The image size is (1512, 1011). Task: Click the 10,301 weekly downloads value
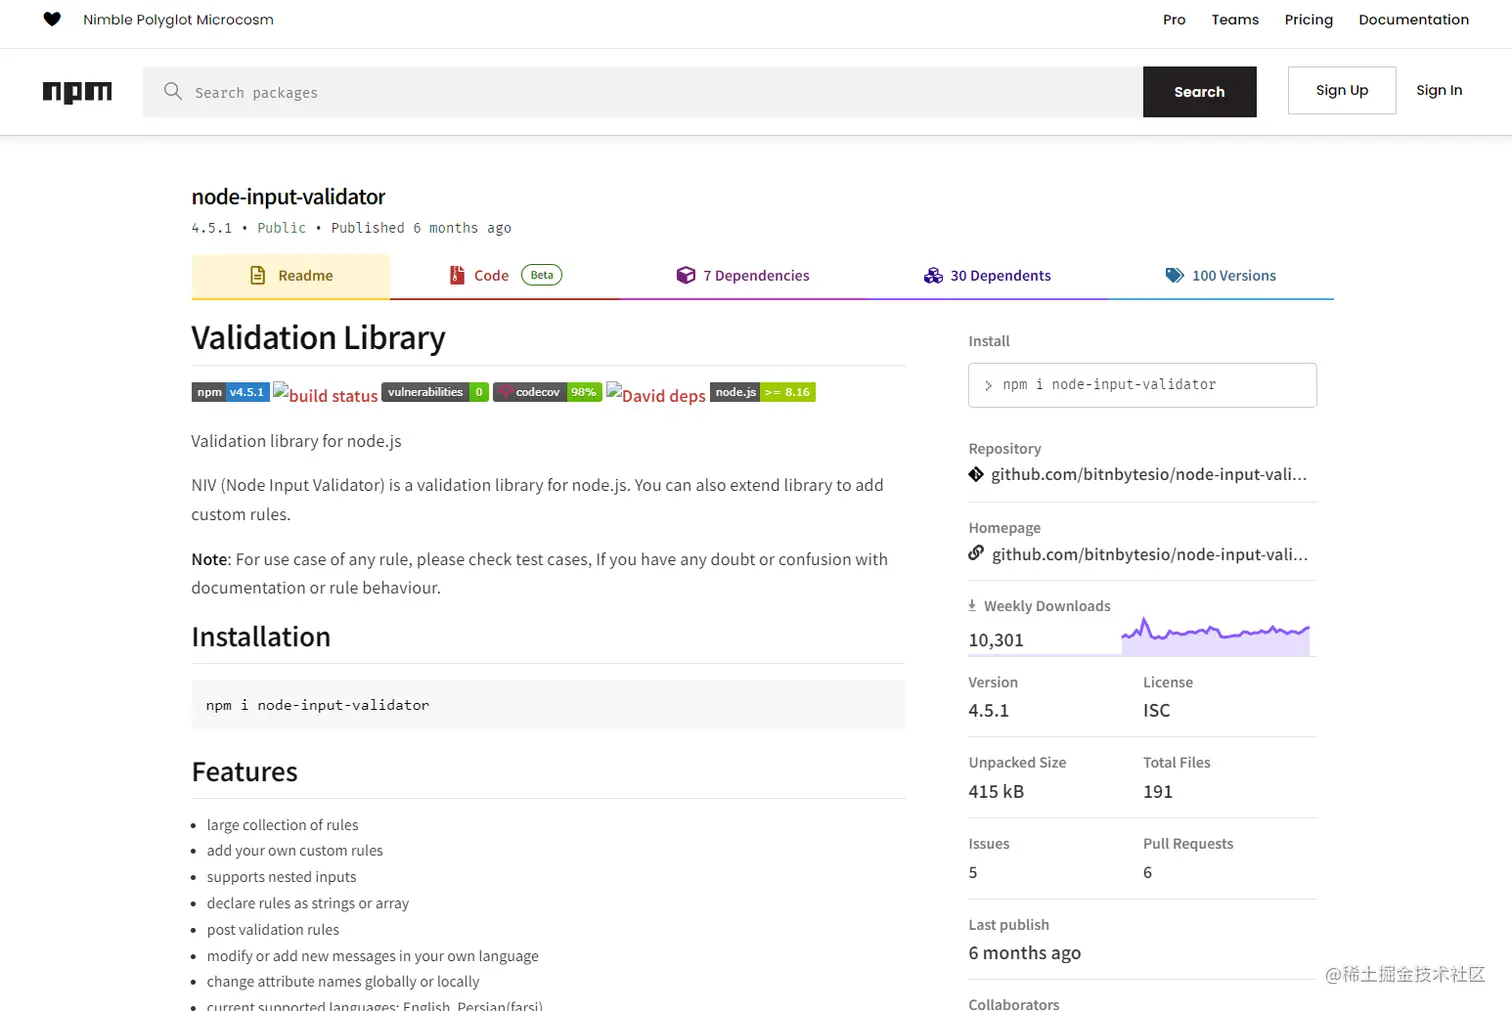click(x=996, y=640)
